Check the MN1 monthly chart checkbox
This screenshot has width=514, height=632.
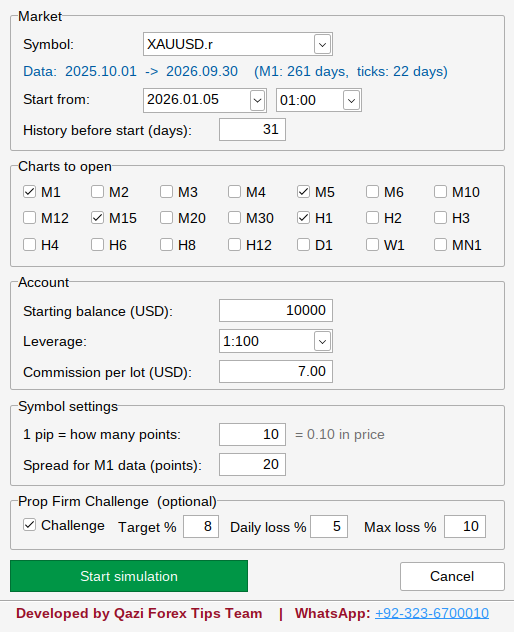[440, 245]
